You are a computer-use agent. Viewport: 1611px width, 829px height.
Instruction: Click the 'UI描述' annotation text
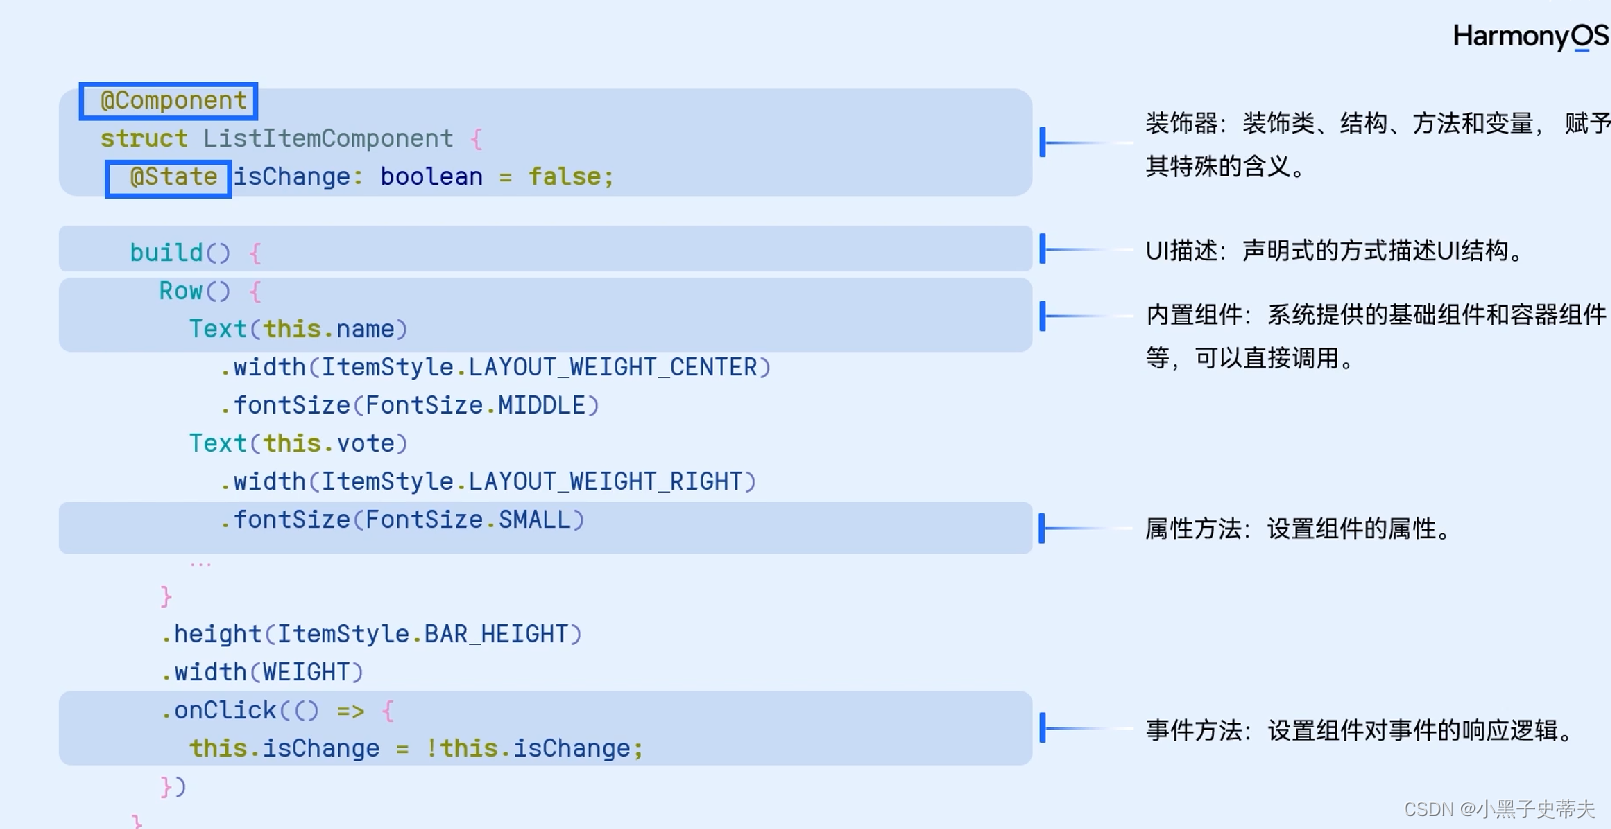(x=1338, y=250)
